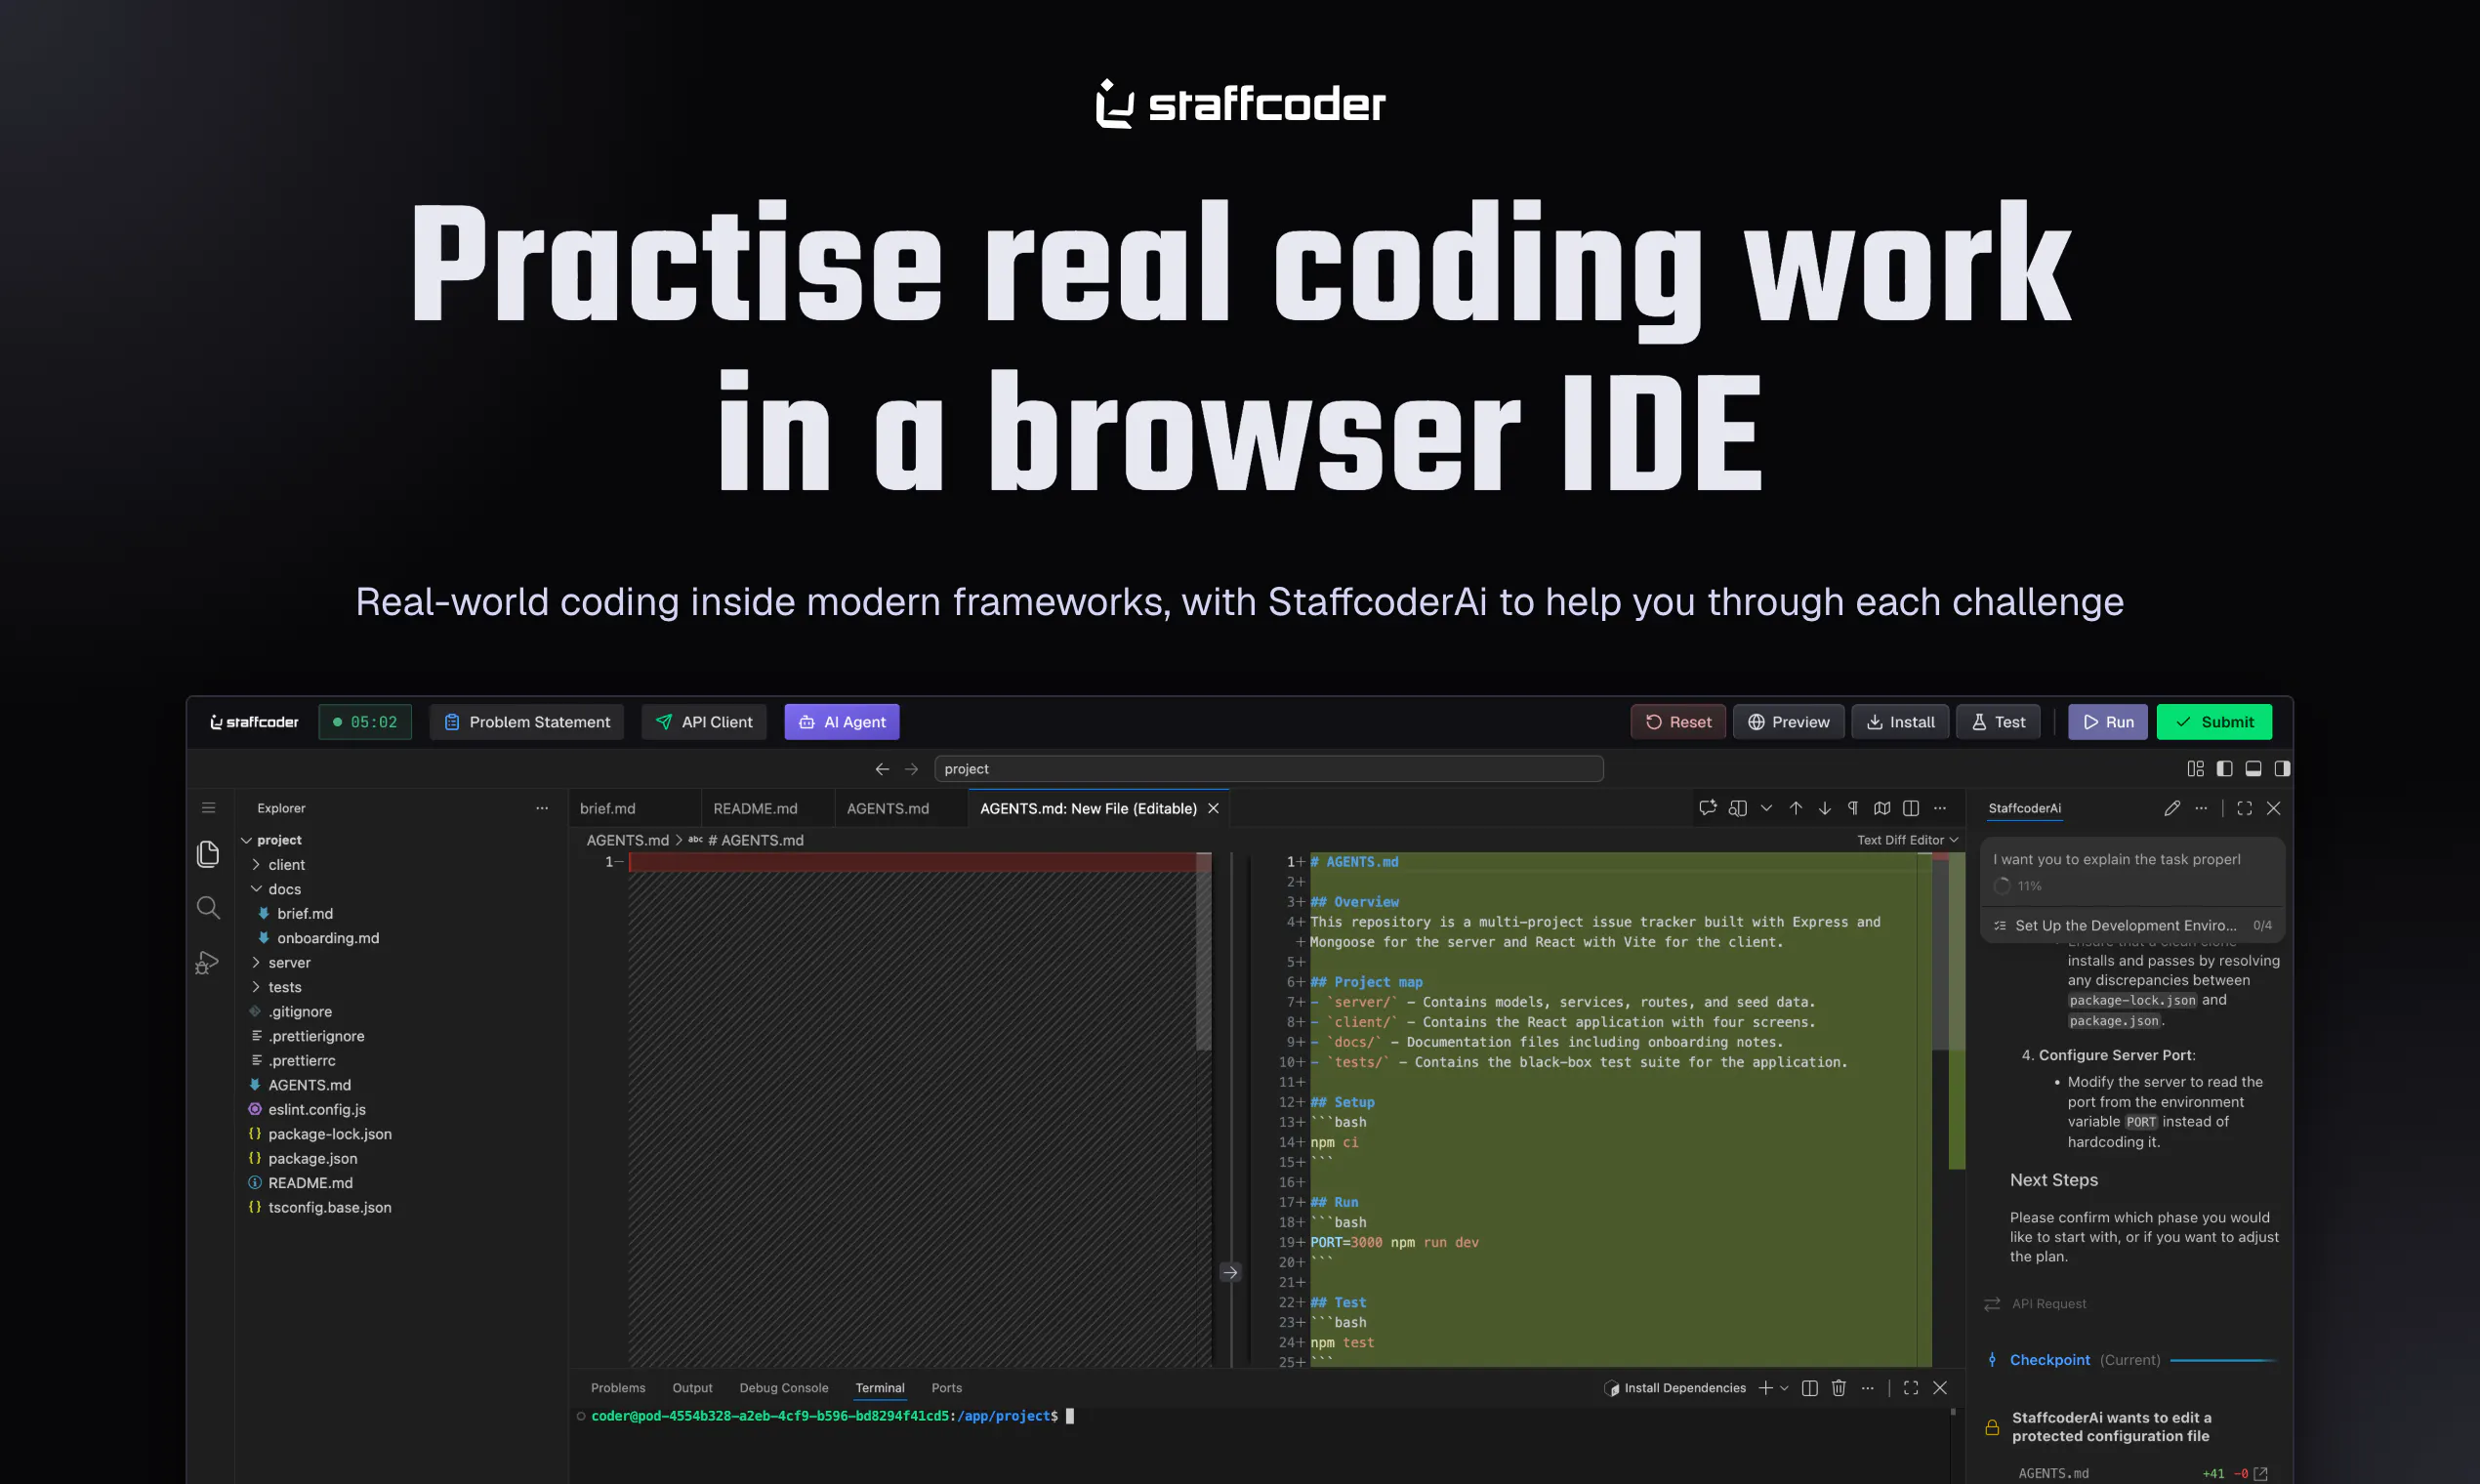Maximize the terminal panel size
Image resolution: width=2480 pixels, height=1484 pixels.
coord(1911,1388)
